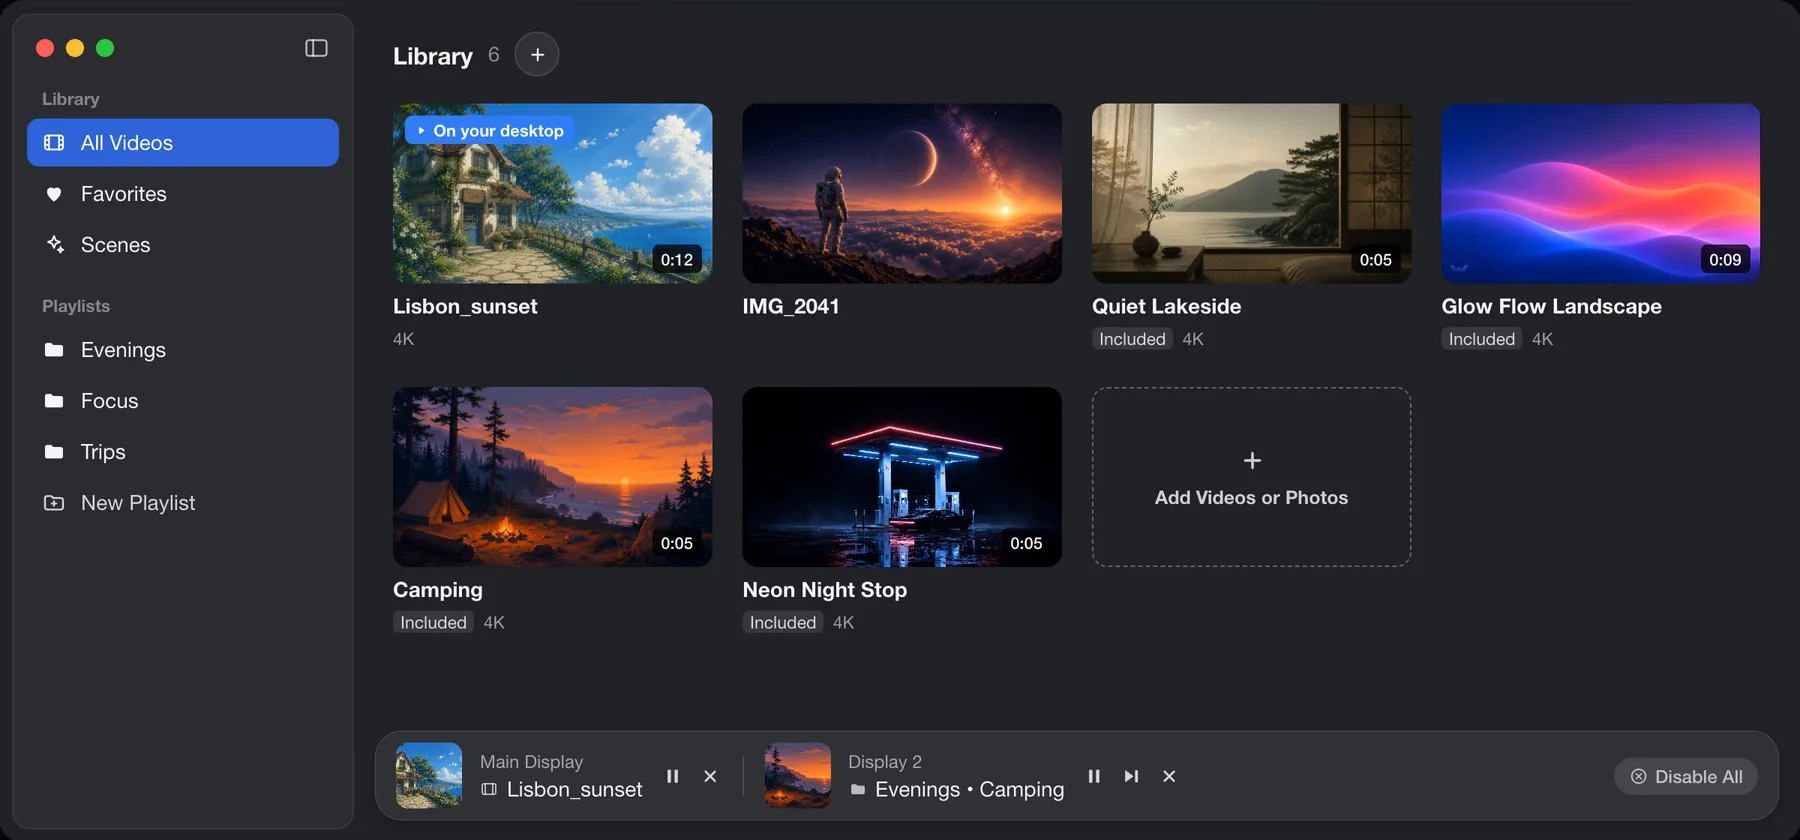Click the Display 2 Camping preview image

[x=798, y=776]
